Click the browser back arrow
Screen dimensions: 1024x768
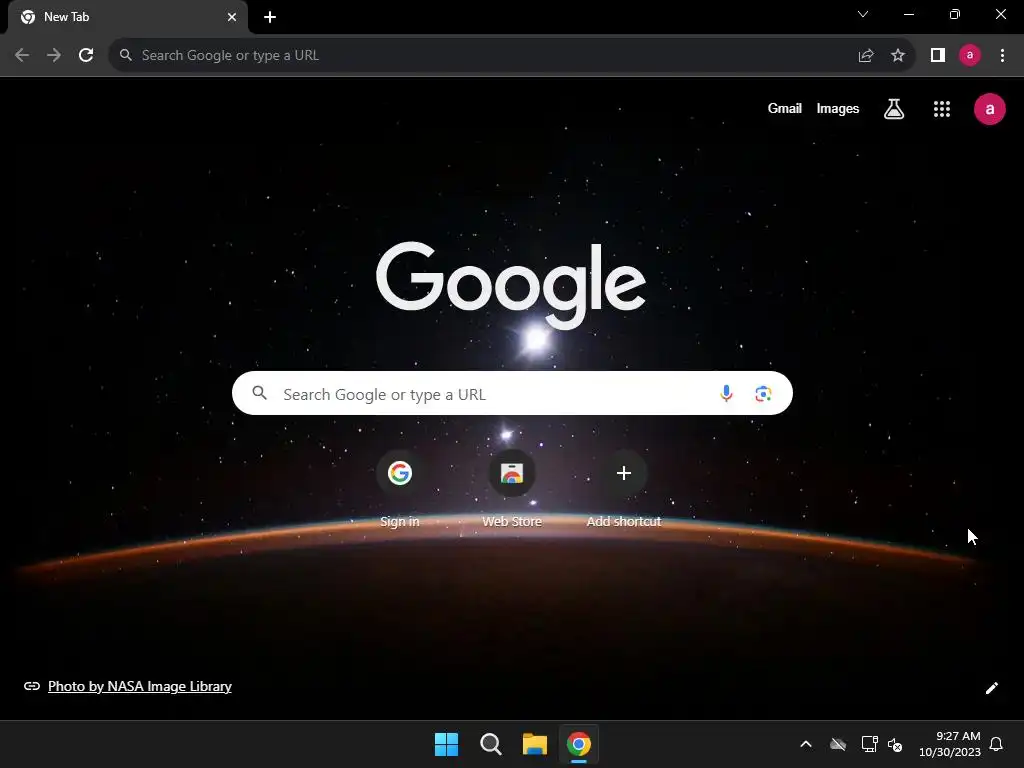[22, 56]
